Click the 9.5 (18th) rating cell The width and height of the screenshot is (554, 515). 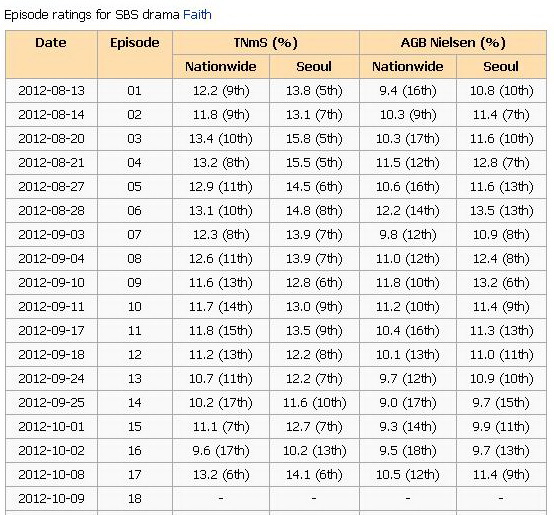point(408,451)
